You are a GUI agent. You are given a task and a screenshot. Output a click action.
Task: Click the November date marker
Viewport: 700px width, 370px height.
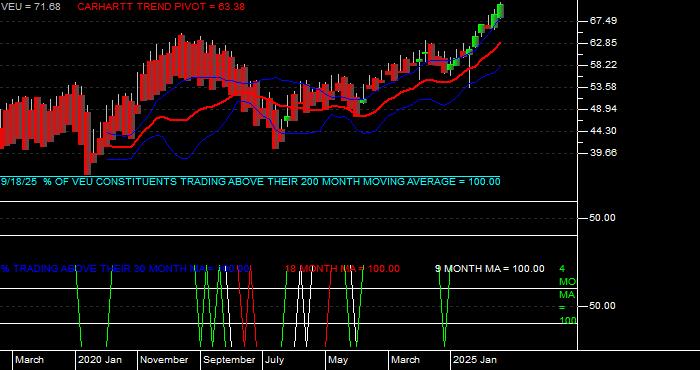[x=164, y=360]
